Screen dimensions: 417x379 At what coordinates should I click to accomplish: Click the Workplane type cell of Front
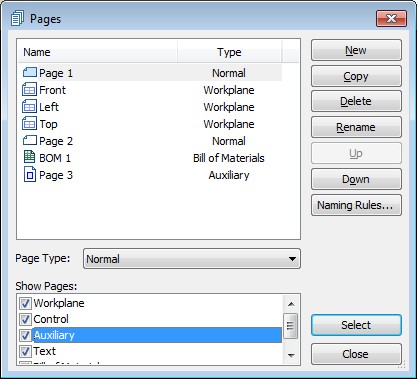(x=229, y=90)
